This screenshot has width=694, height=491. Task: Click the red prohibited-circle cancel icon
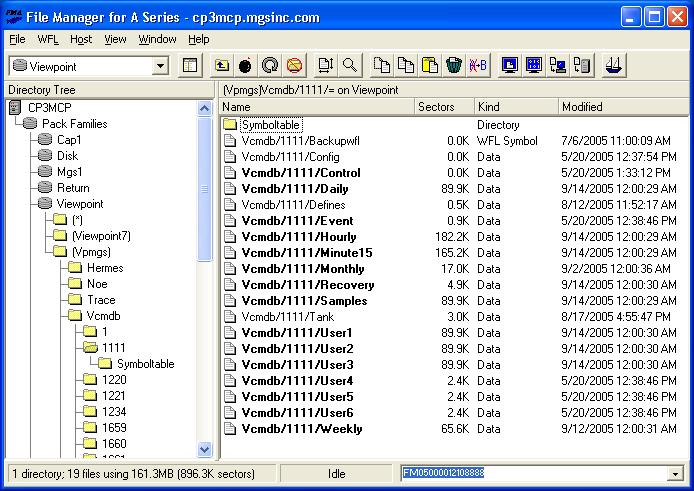click(293, 66)
